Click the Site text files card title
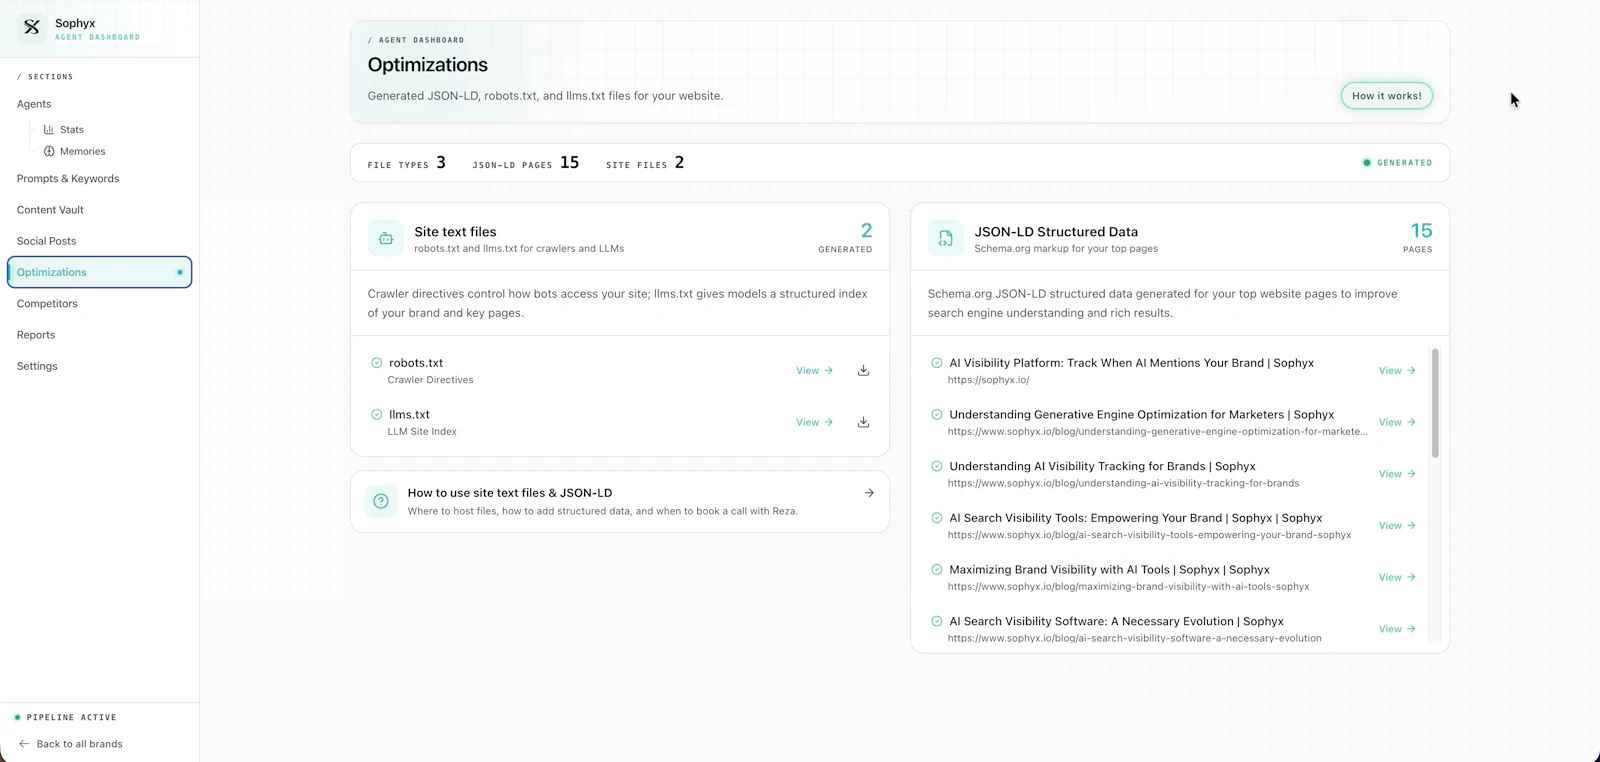The width and height of the screenshot is (1600, 762). pyautogui.click(x=455, y=232)
